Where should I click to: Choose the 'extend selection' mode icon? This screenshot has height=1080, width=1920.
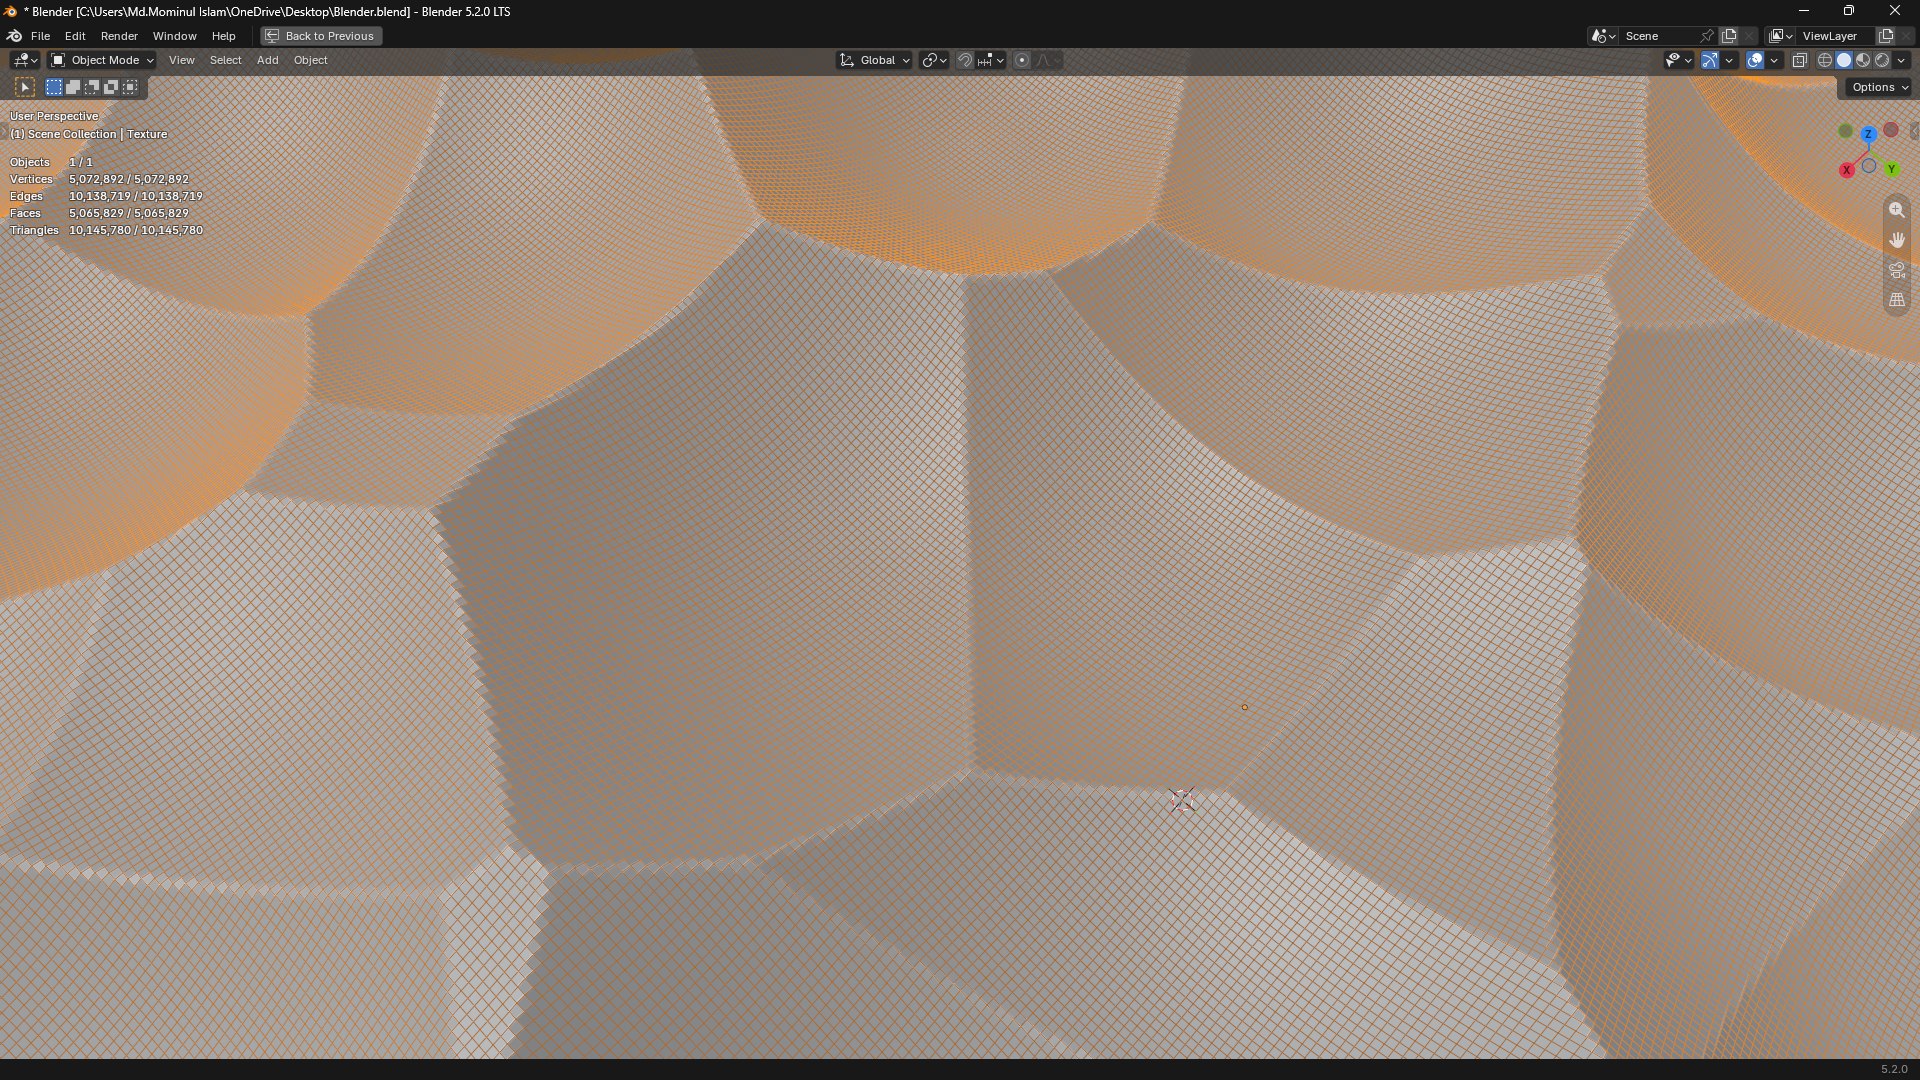click(73, 88)
